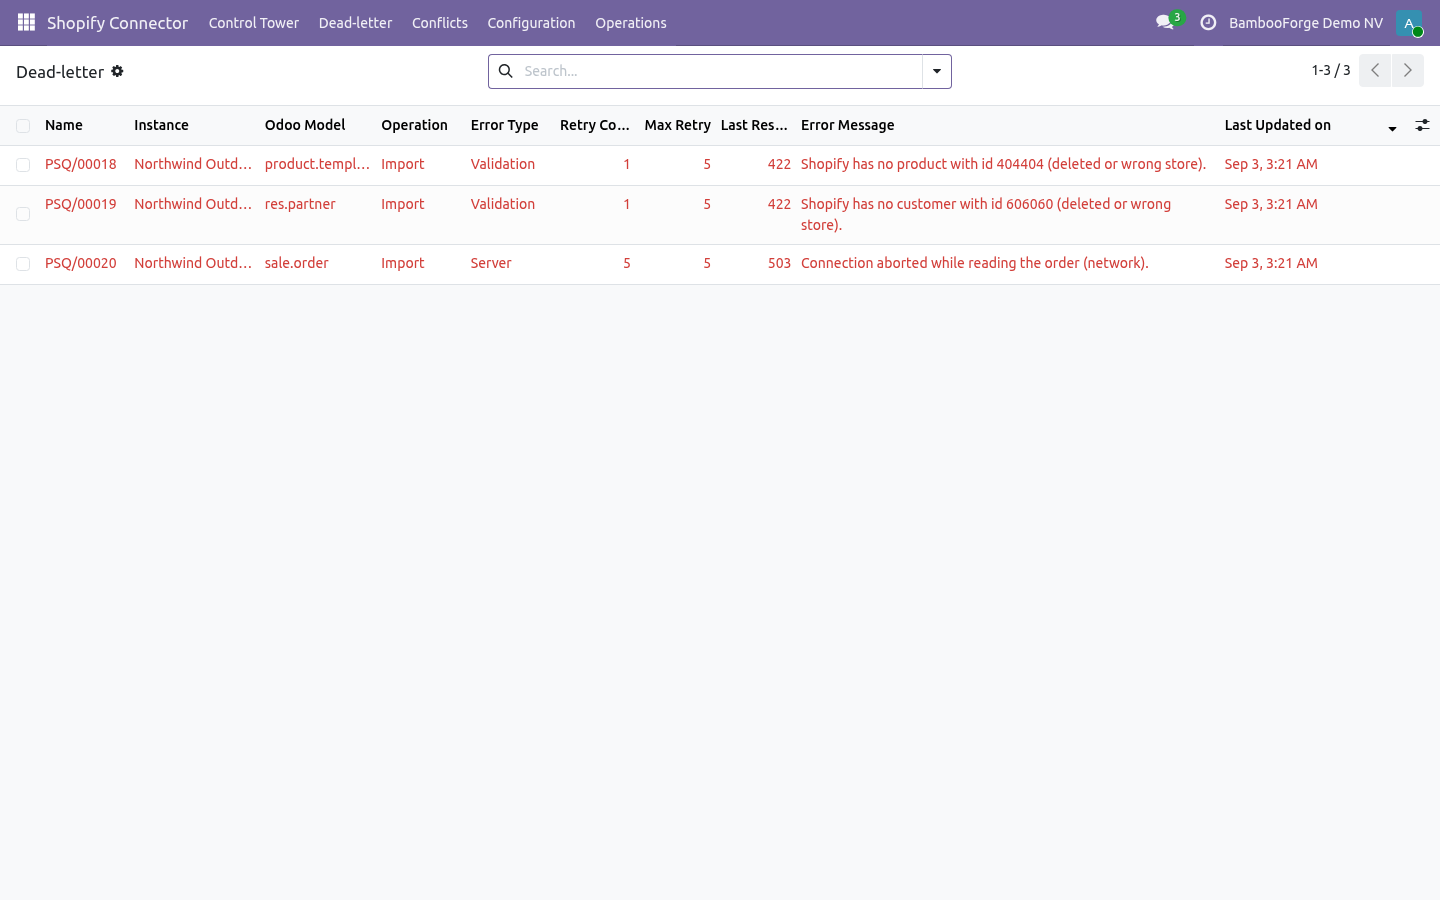Open the conversations messages icon

pos(1165,22)
